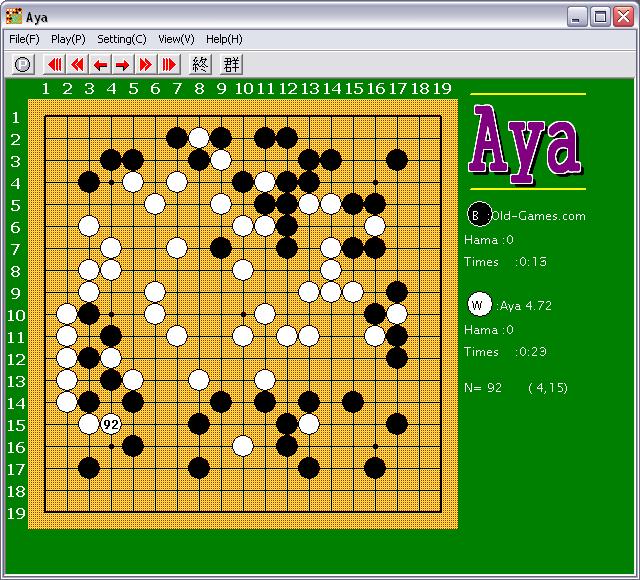640x580 pixels.
Task: Click the Old-Games.com player name
Action: point(538,216)
